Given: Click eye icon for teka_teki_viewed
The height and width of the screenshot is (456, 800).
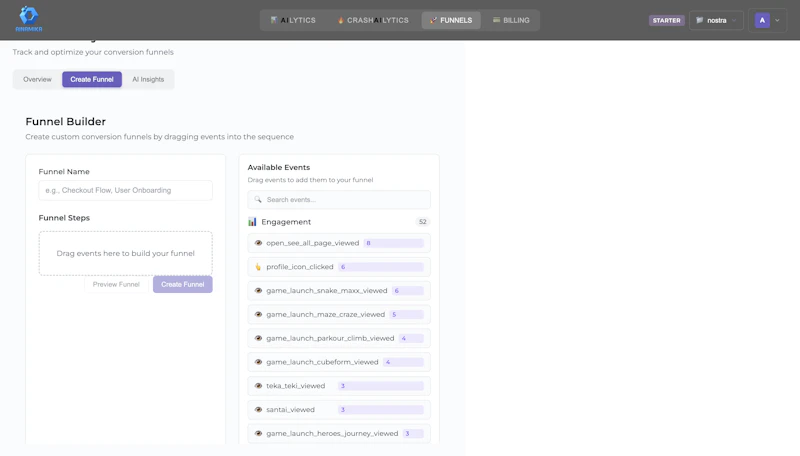Looking at the screenshot, I should [258, 386].
